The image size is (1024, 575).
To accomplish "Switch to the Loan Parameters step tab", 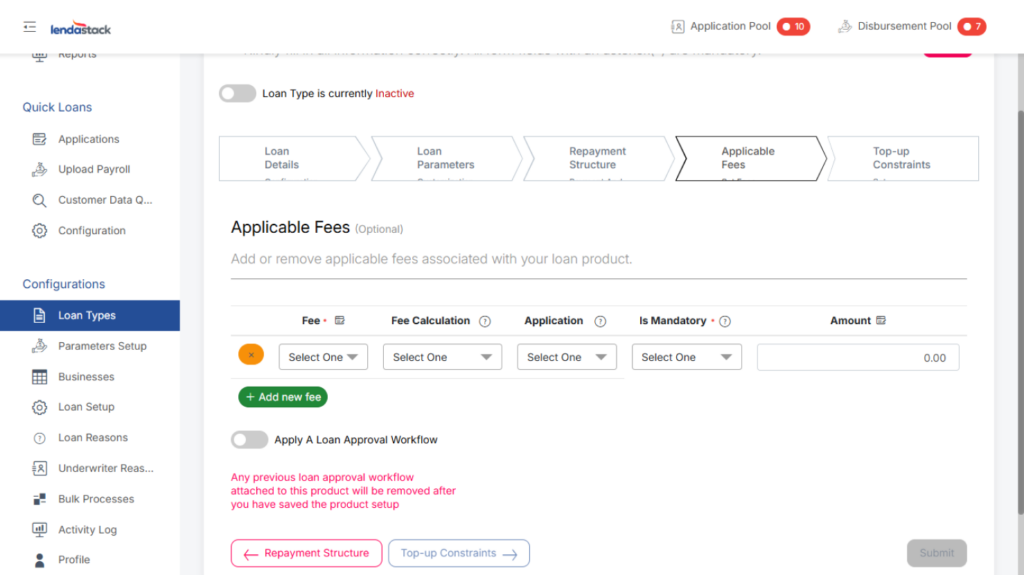I will pos(445,158).
